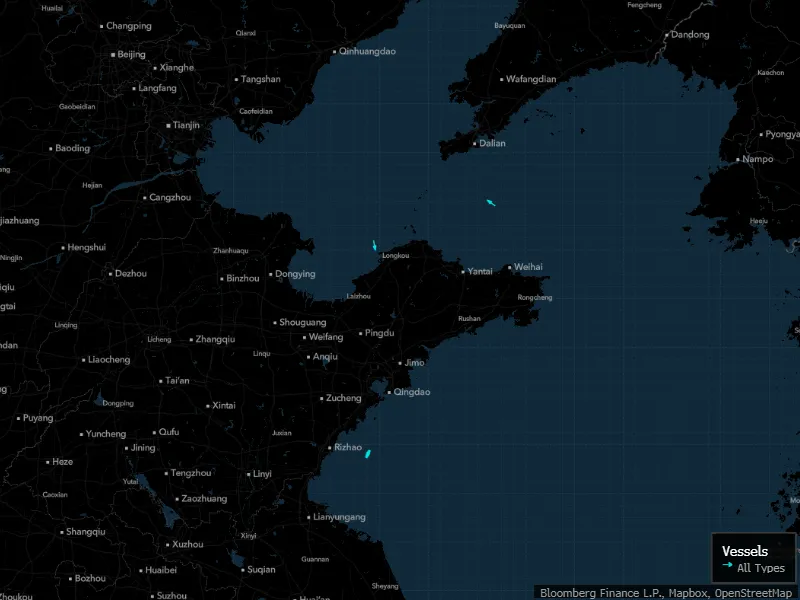Click the Liaocheng city label
Viewport: 800px width, 600px height.
(x=109, y=360)
